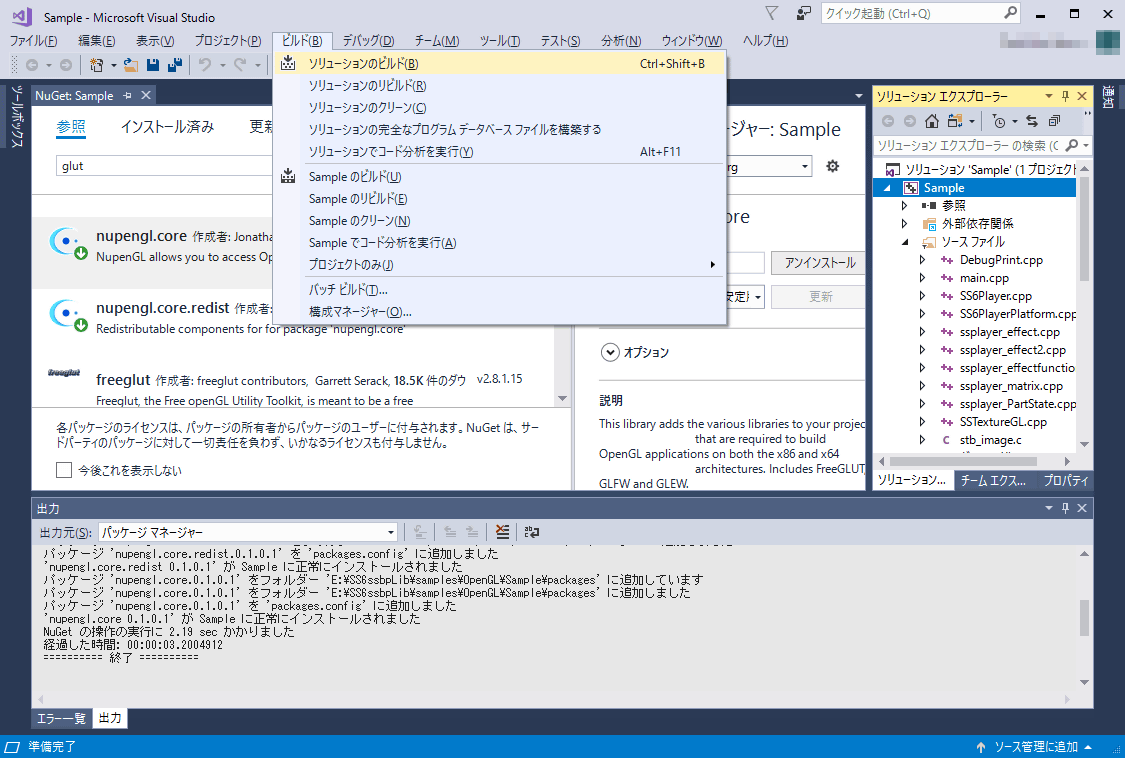Click the Solution Explorer Home icon
The height and width of the screenshot is (758, 1125).
tap(931, 121)
